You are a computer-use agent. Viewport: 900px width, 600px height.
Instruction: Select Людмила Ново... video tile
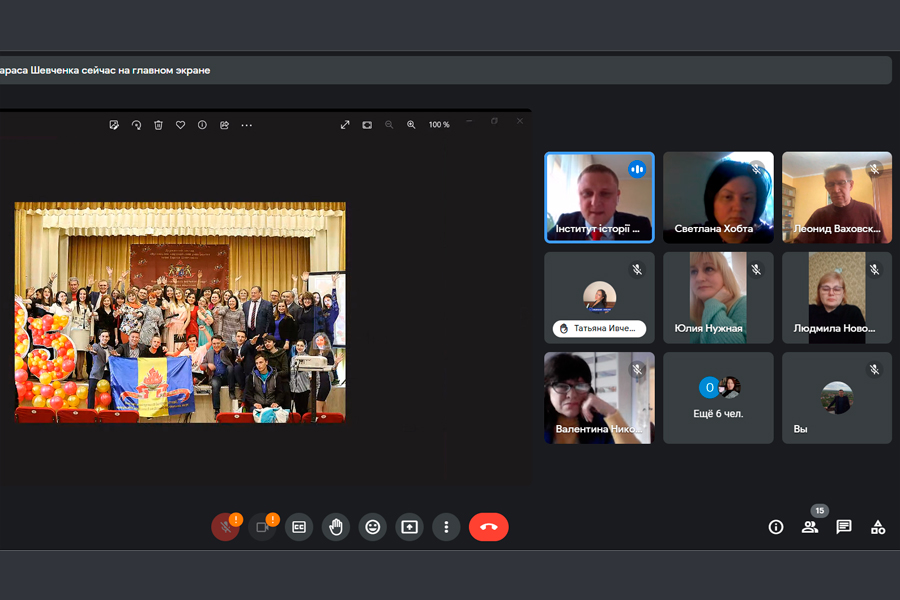pos(837,297)
